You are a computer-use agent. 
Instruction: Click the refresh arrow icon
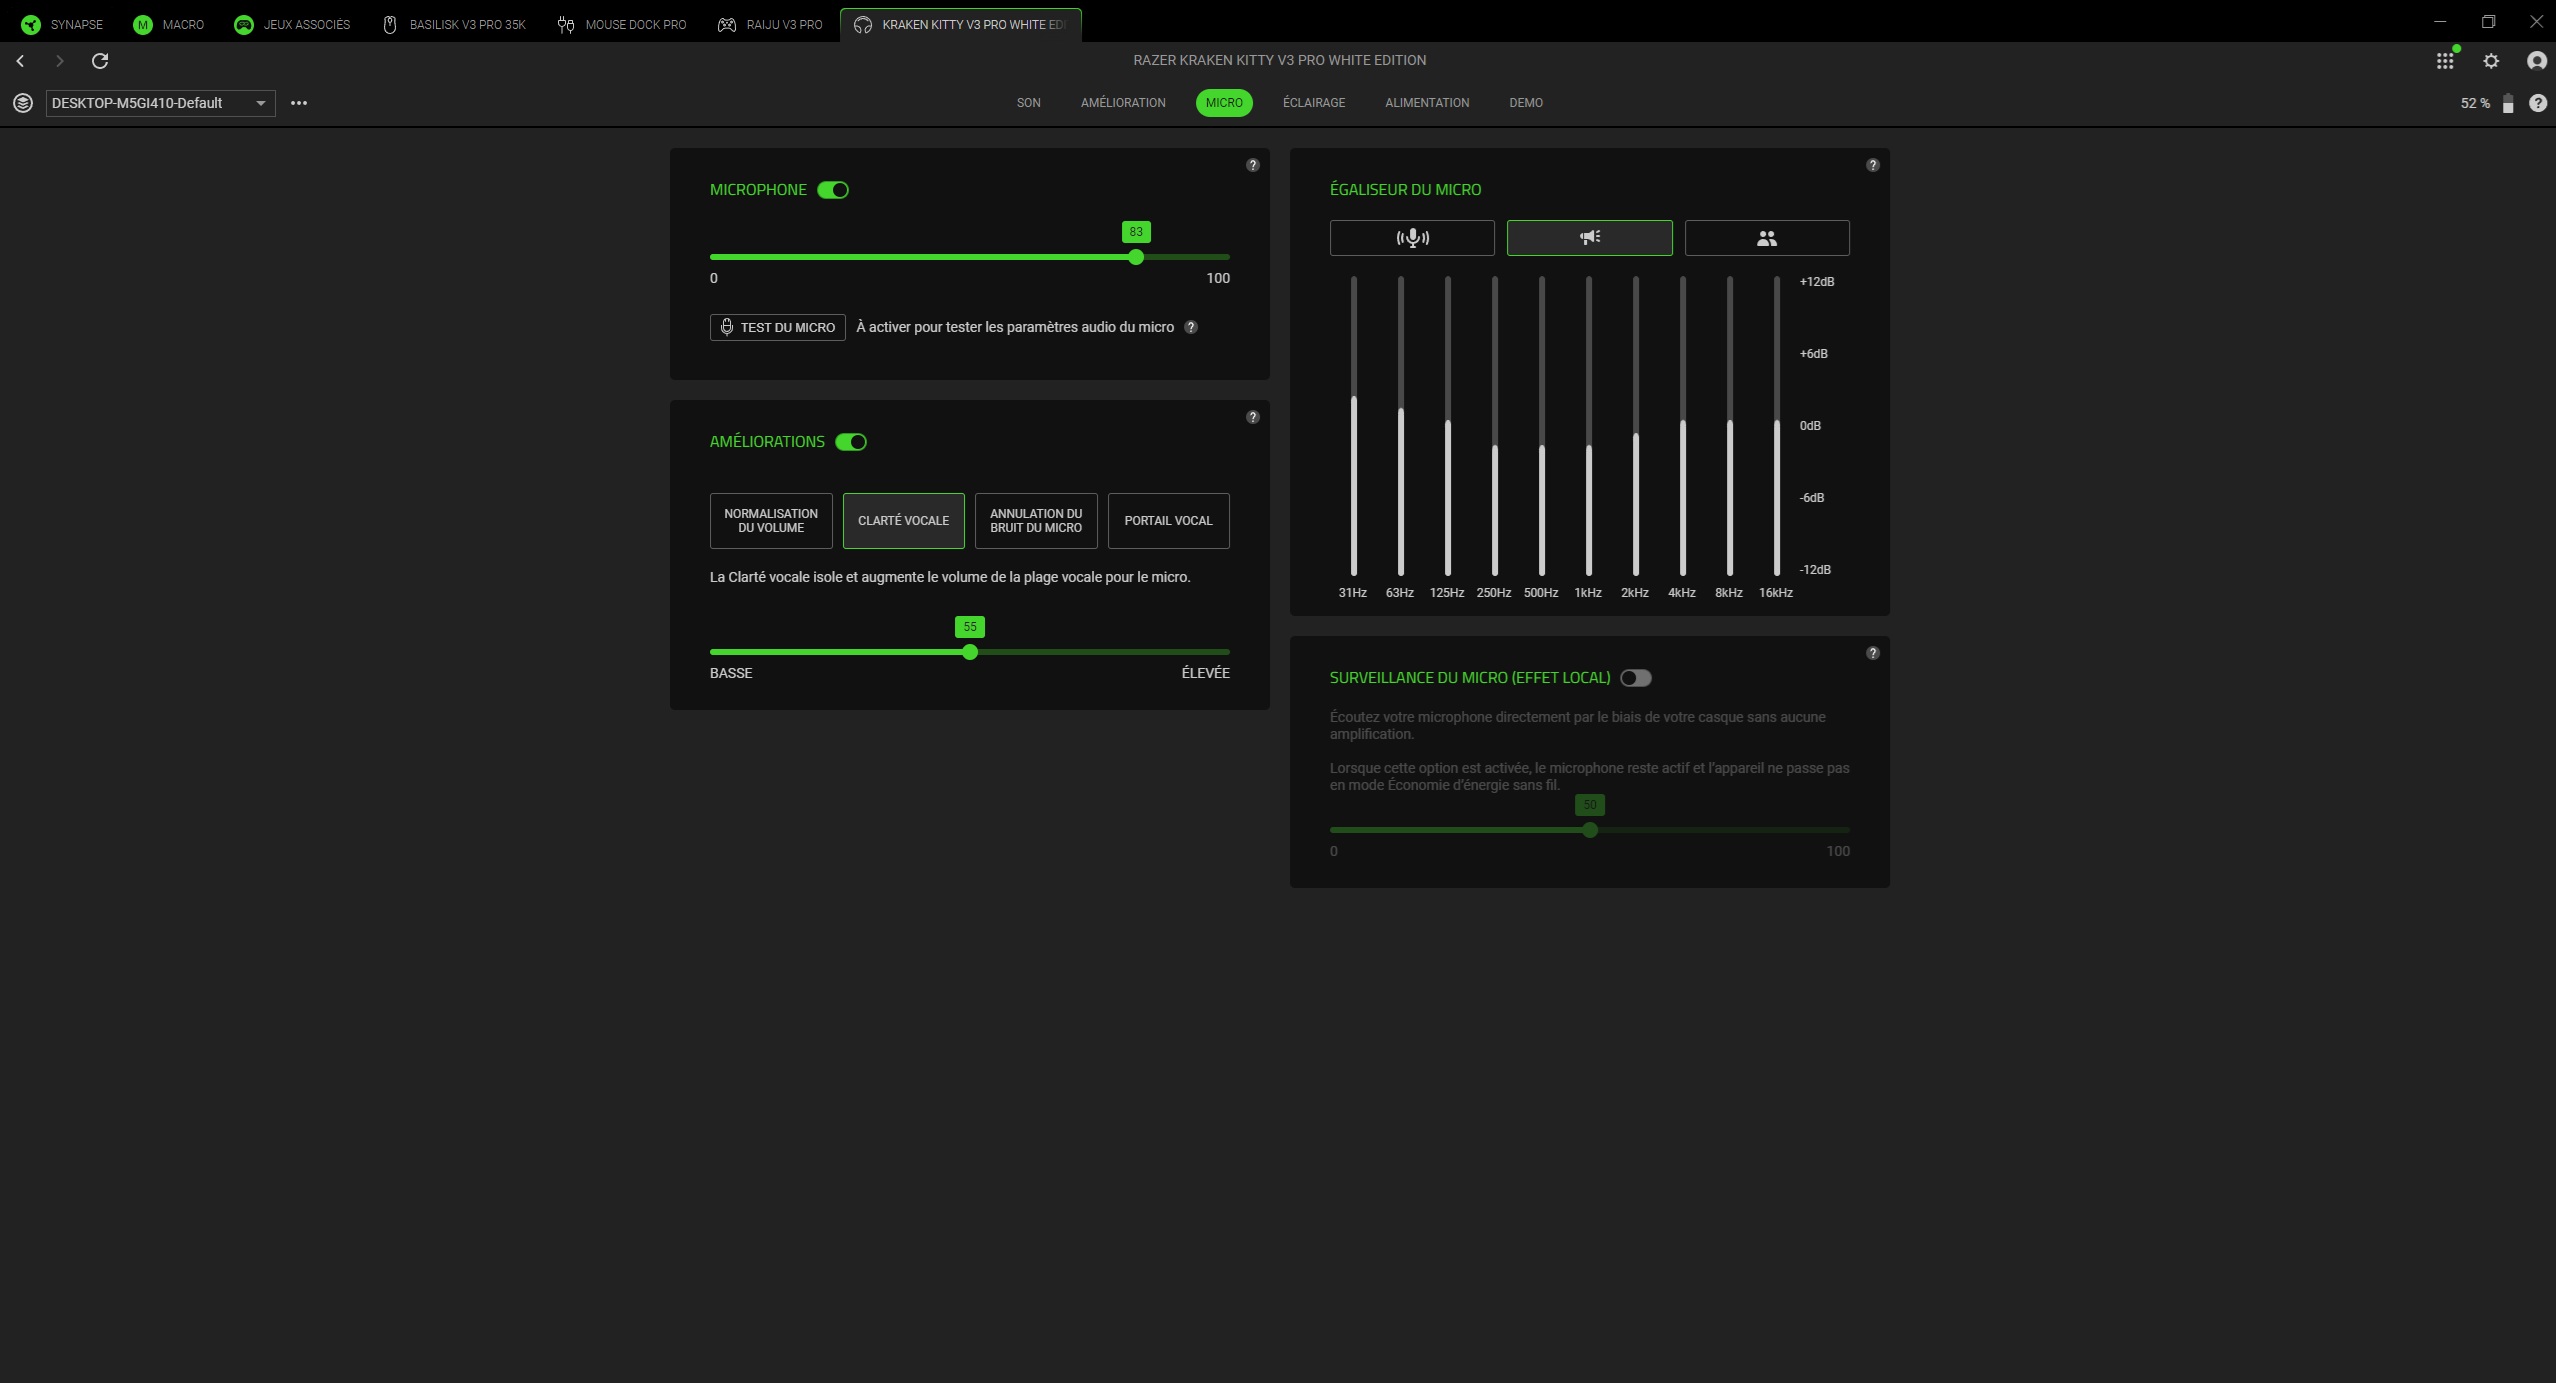[x=100, y=61]
